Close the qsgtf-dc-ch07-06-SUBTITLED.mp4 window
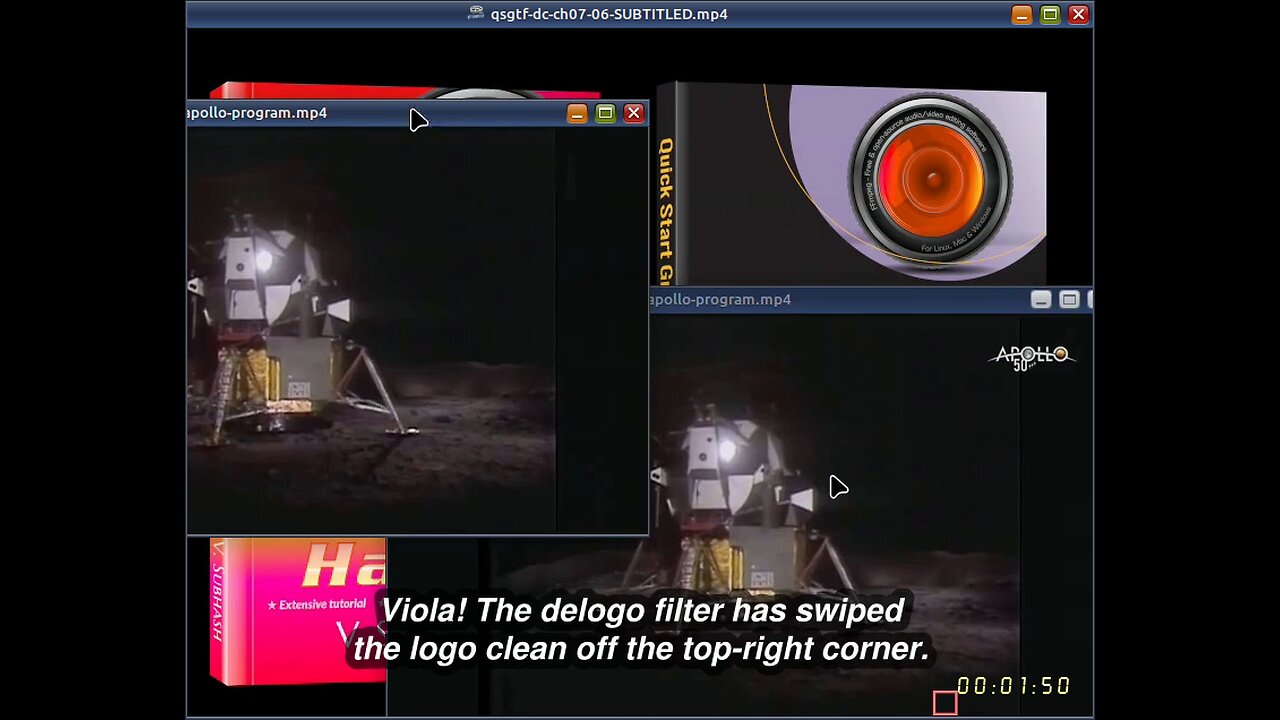 1078,14
